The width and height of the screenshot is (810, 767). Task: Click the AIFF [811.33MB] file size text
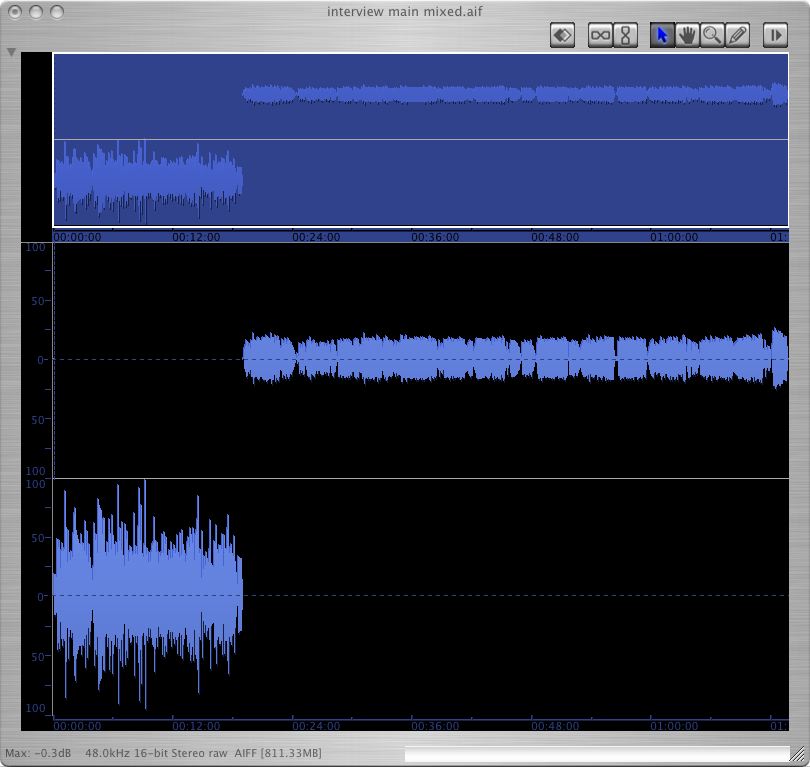pos(278,753)
